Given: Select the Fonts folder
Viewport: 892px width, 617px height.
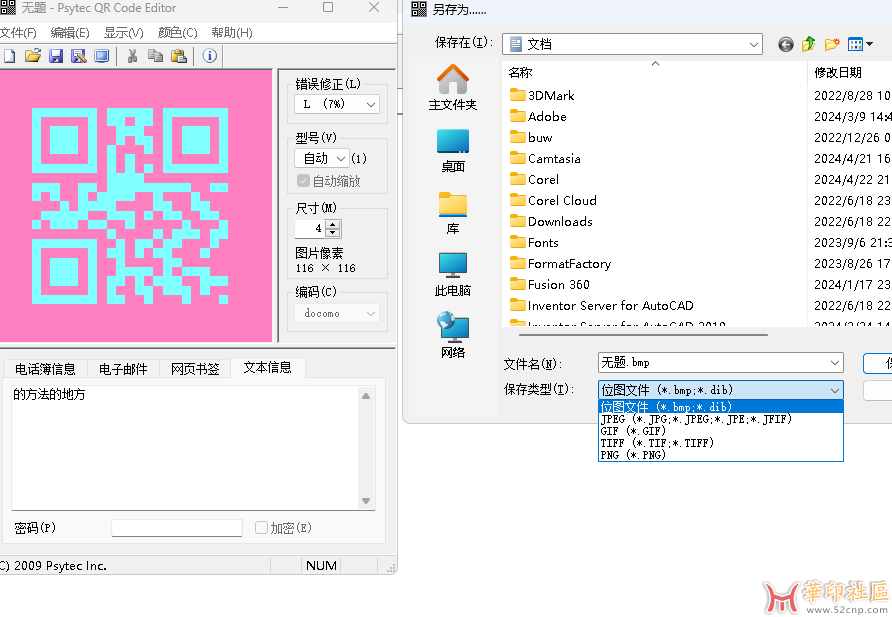Looking at the screenshot, I should (534, 243).
